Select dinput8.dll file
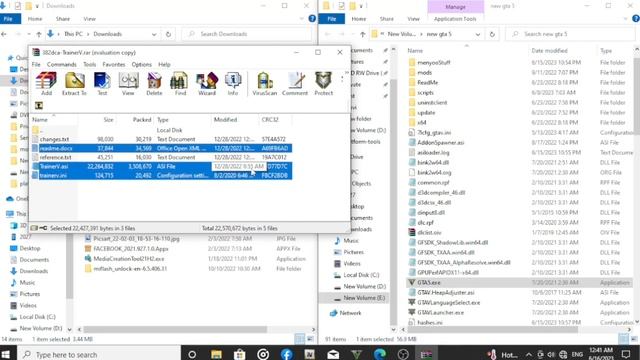Viewport: 640px width, 360px height. pyautogui.click(x=431, y=213)
